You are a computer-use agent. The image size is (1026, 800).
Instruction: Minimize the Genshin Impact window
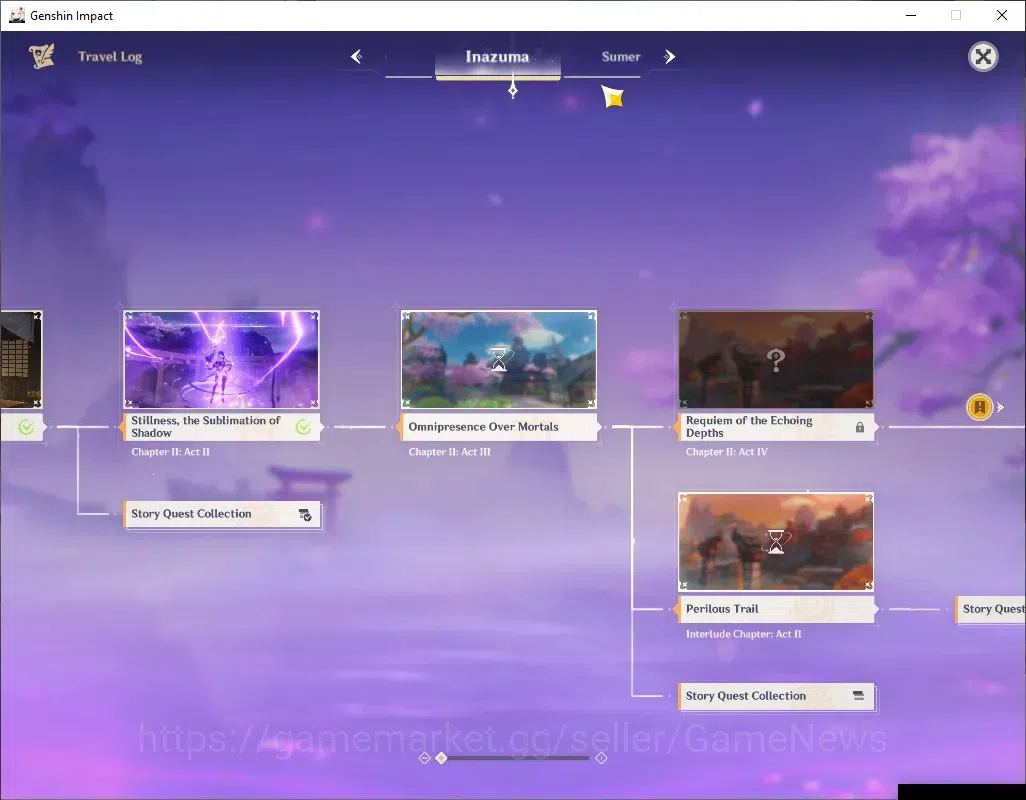tap(910, 15)
